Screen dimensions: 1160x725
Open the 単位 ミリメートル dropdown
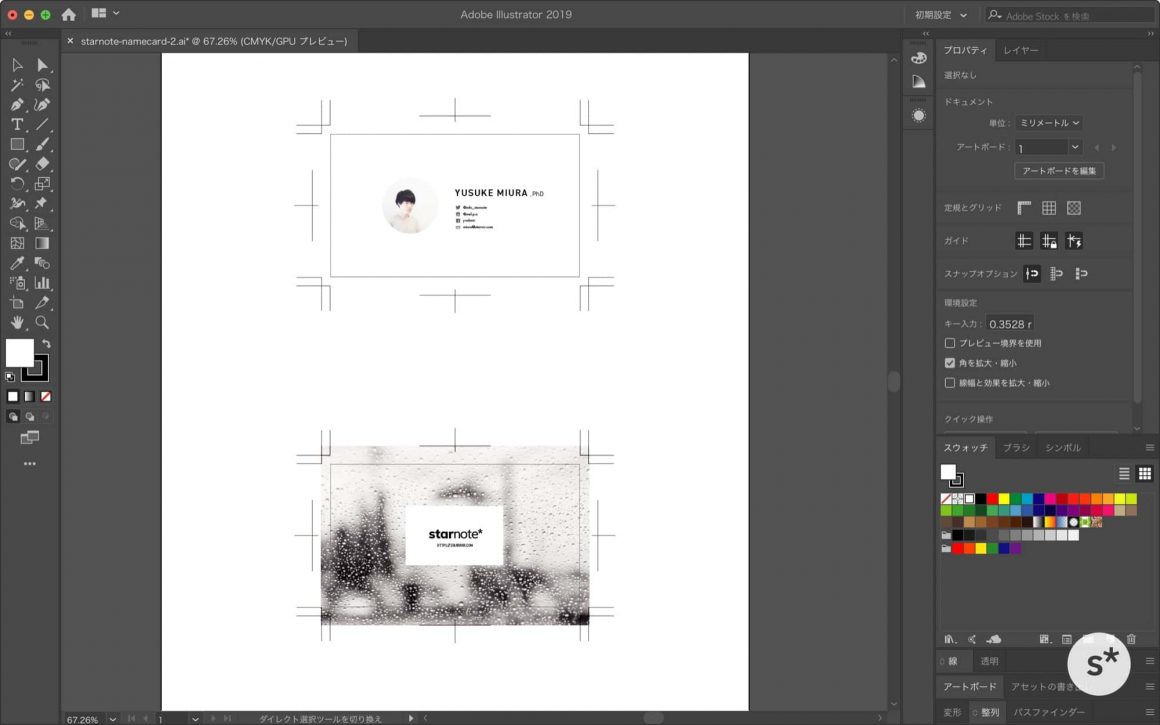[1048, 123]
